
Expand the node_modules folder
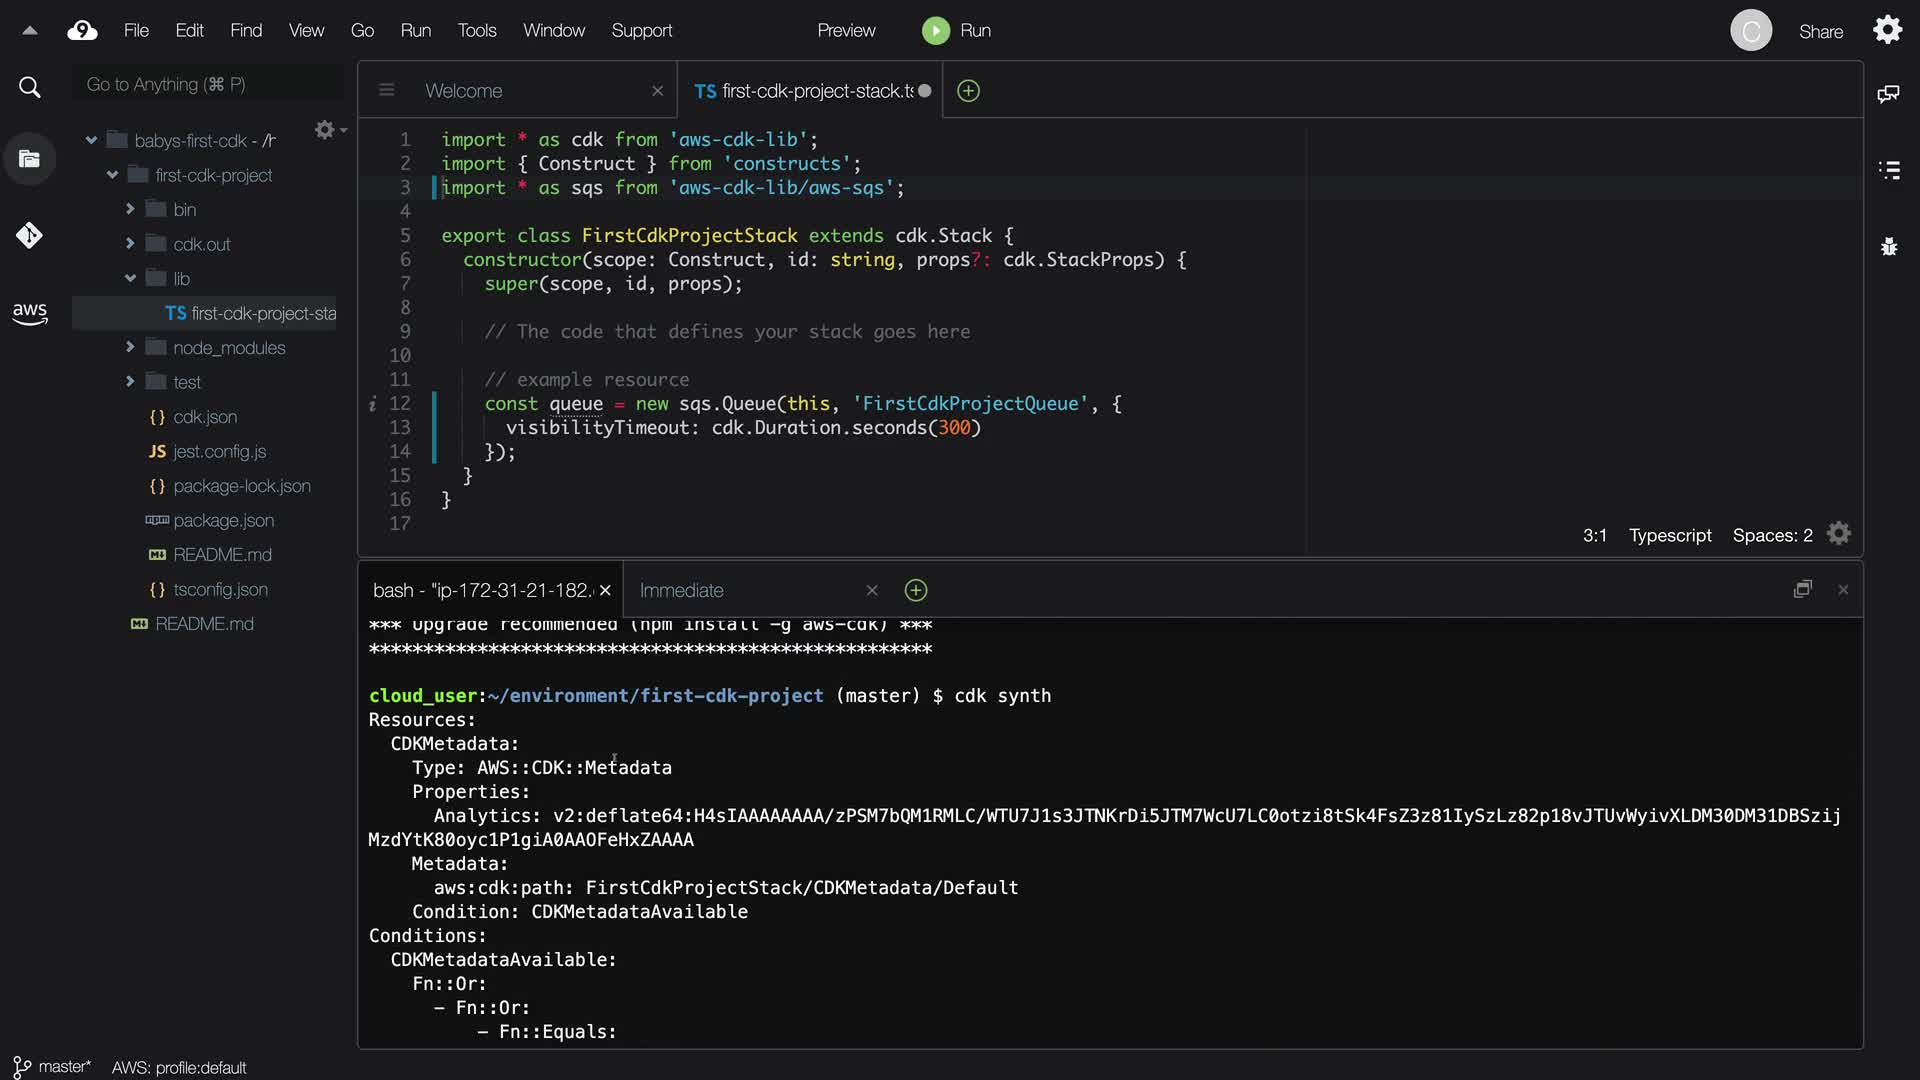[130, 348]
